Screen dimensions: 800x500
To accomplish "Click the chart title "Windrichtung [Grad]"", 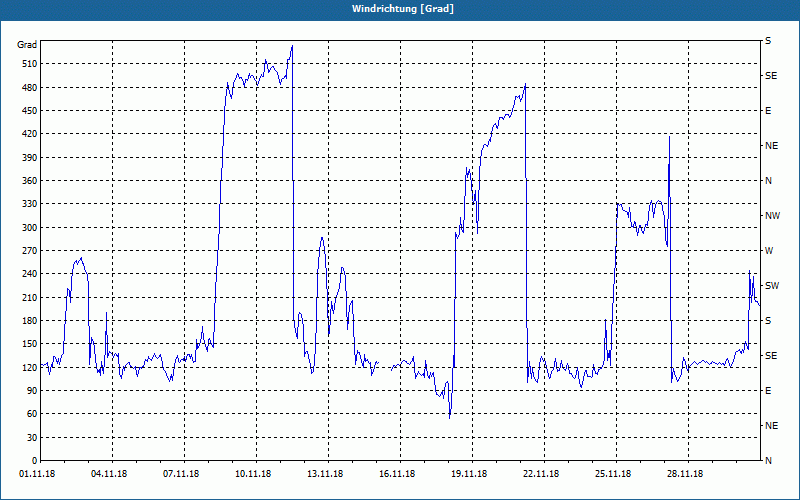I will (x=403, y=9).
